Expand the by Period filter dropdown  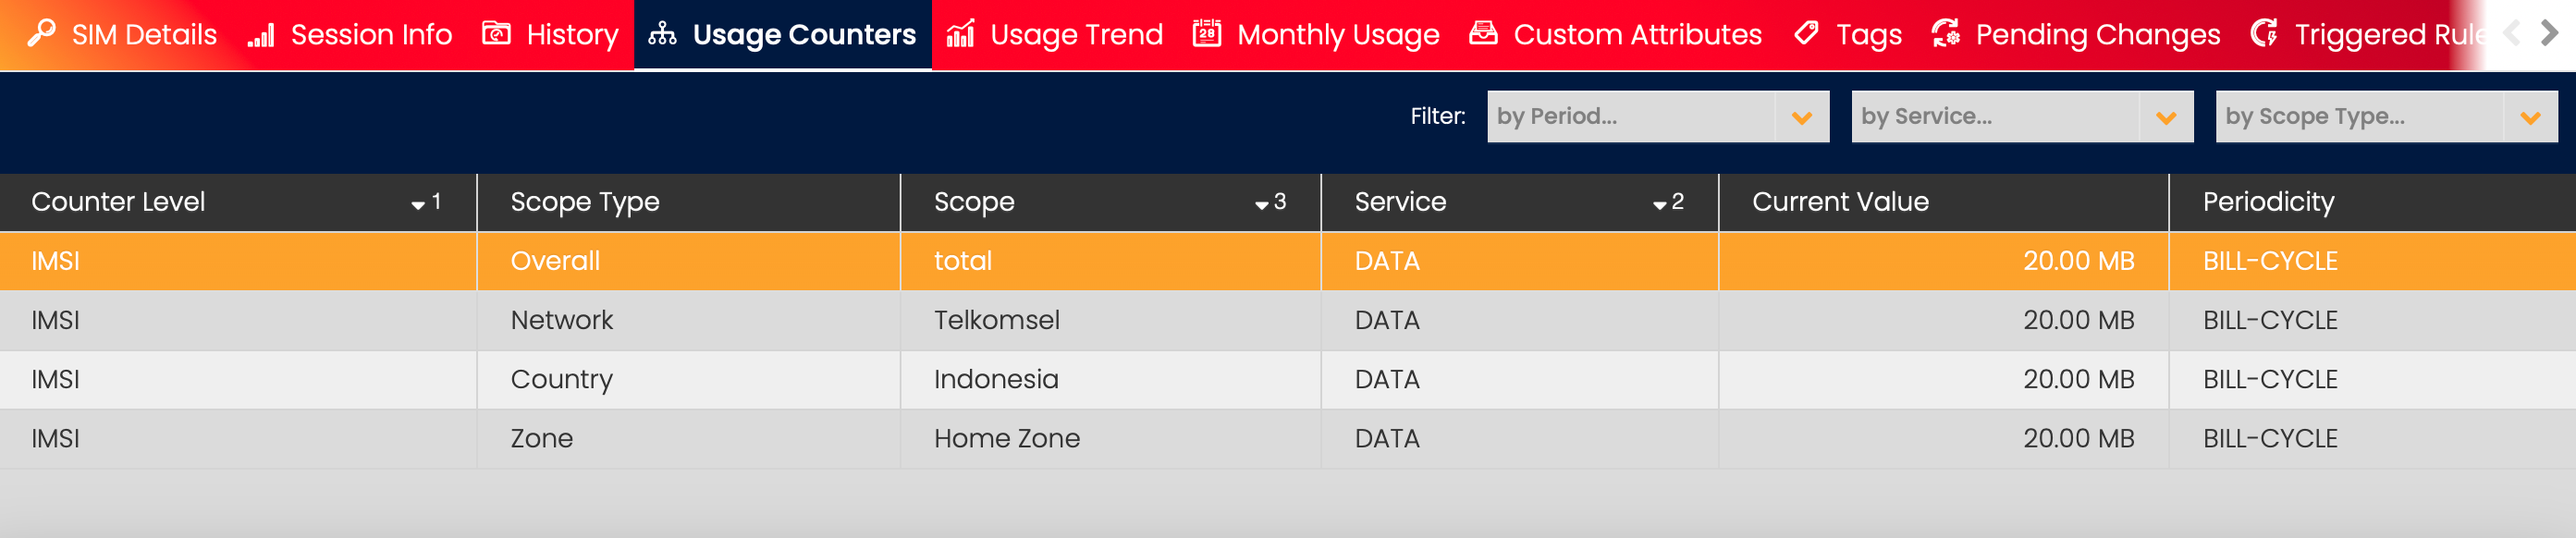1801,117
